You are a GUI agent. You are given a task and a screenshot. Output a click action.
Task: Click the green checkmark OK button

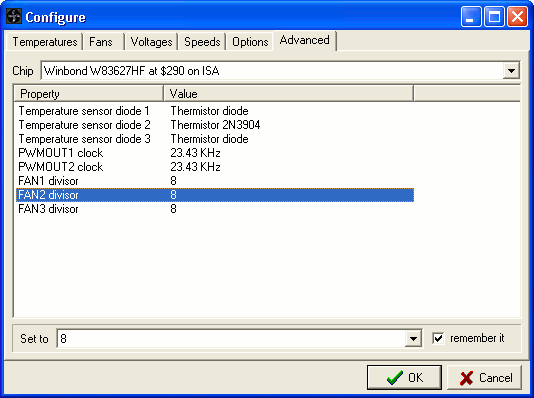[x=404, y=377]
